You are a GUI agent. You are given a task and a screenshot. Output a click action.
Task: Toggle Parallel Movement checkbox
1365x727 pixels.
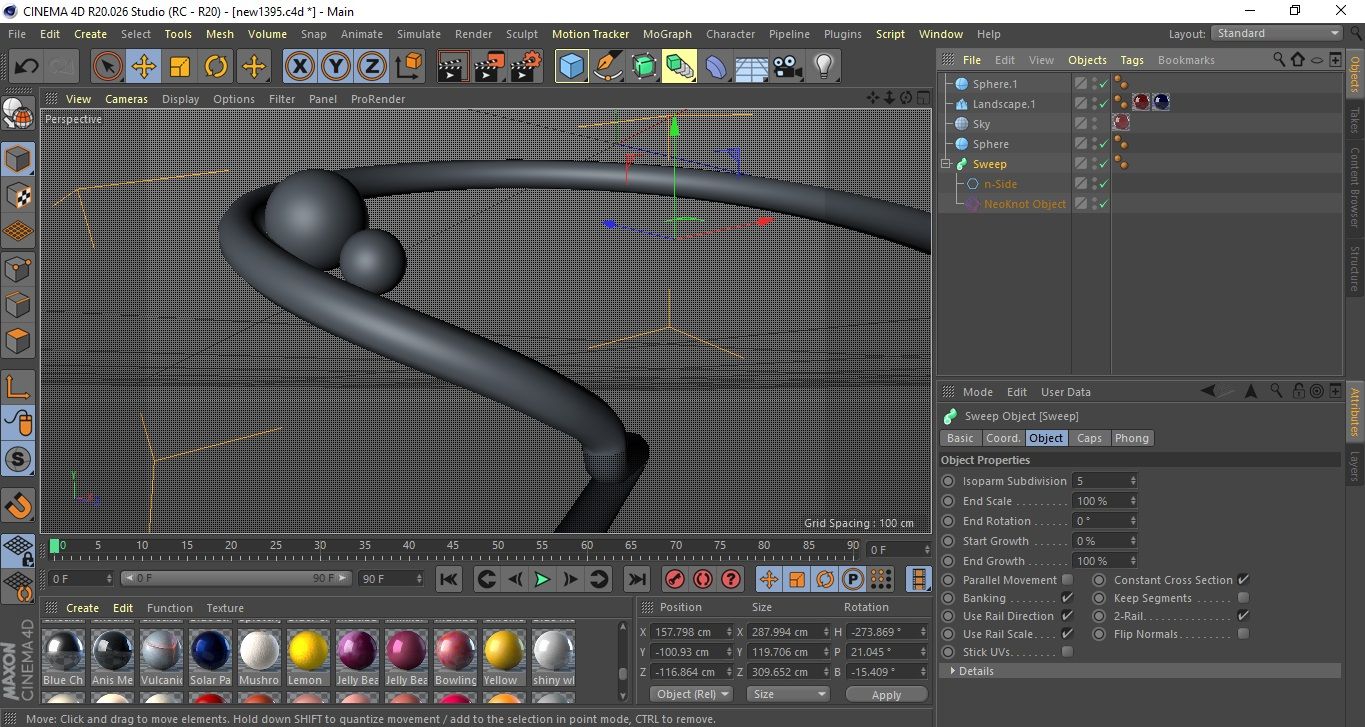1067,580
